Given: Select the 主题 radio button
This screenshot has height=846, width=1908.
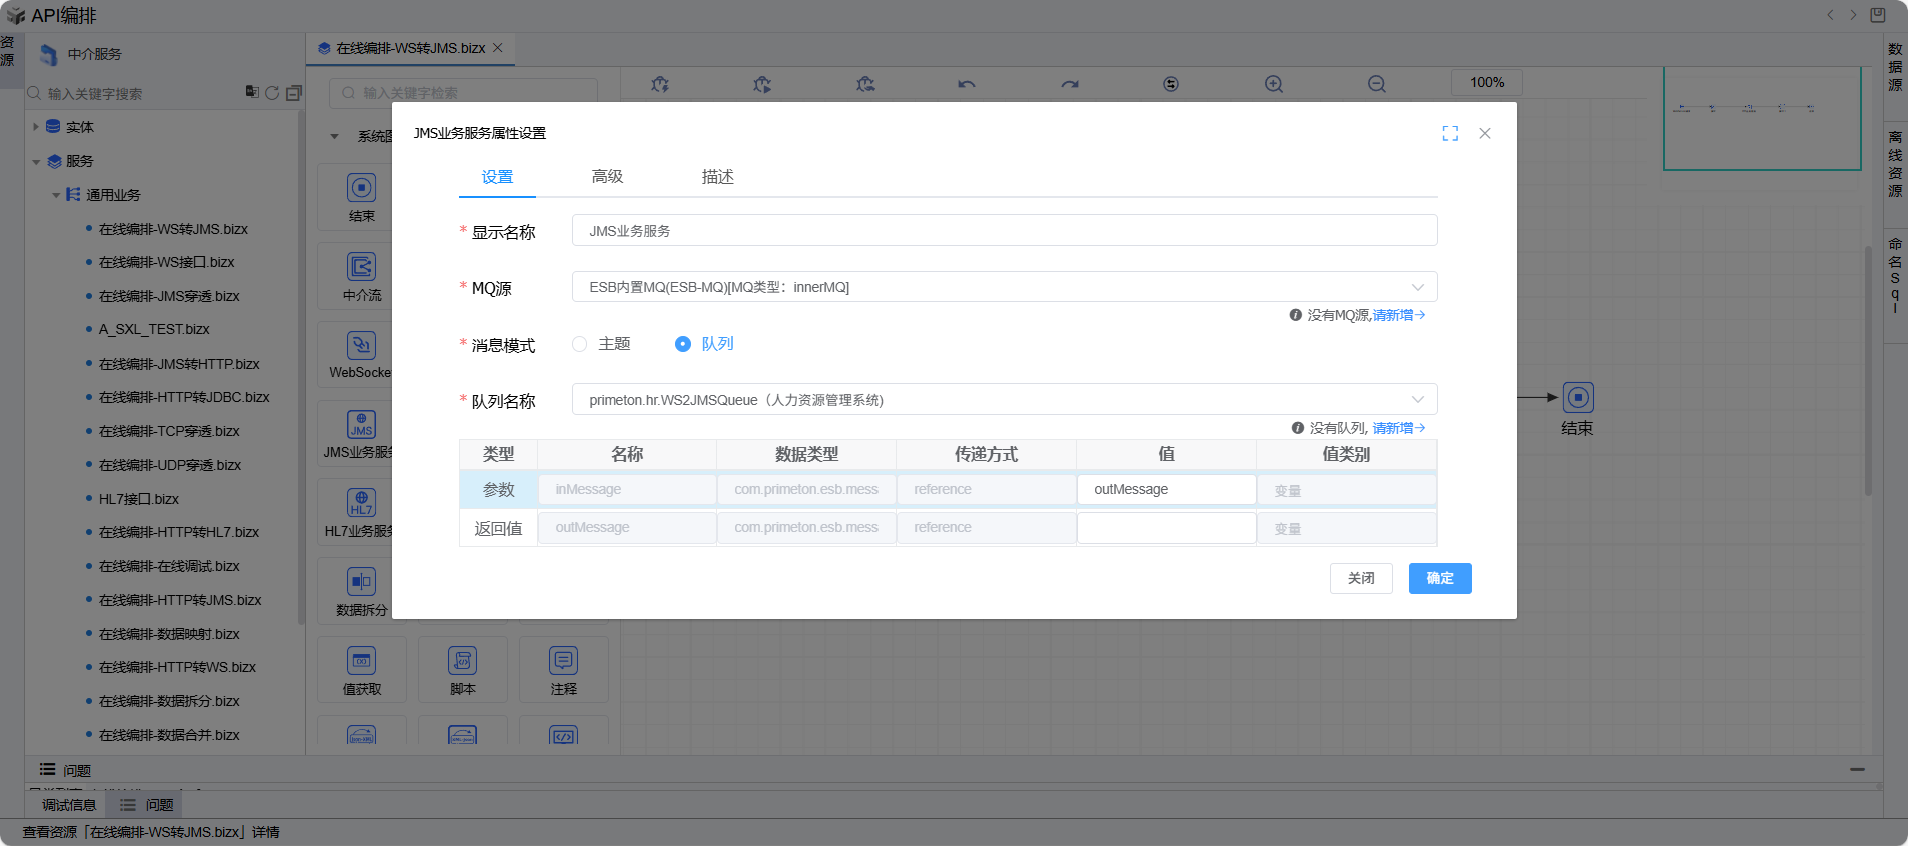Looking at the screenshot, I should point(580,344).
